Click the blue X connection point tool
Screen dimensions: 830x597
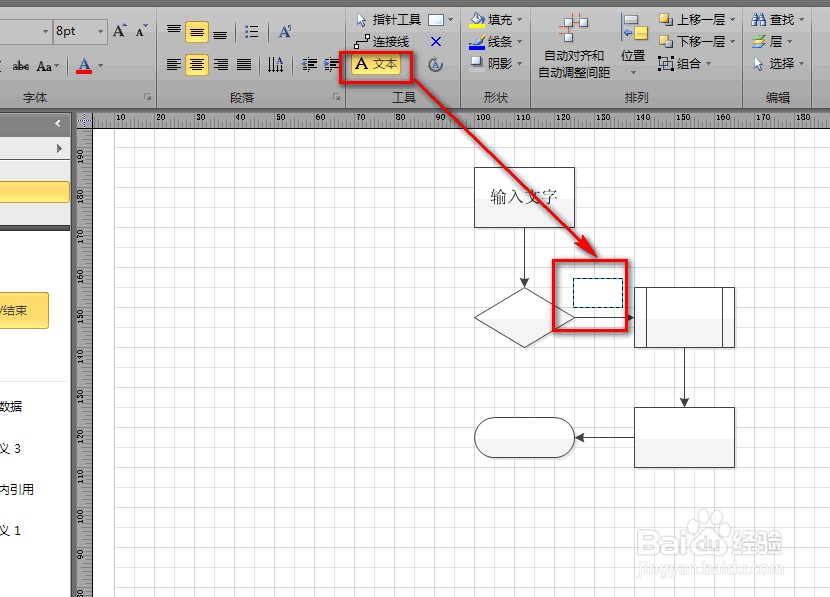[436, 42]
